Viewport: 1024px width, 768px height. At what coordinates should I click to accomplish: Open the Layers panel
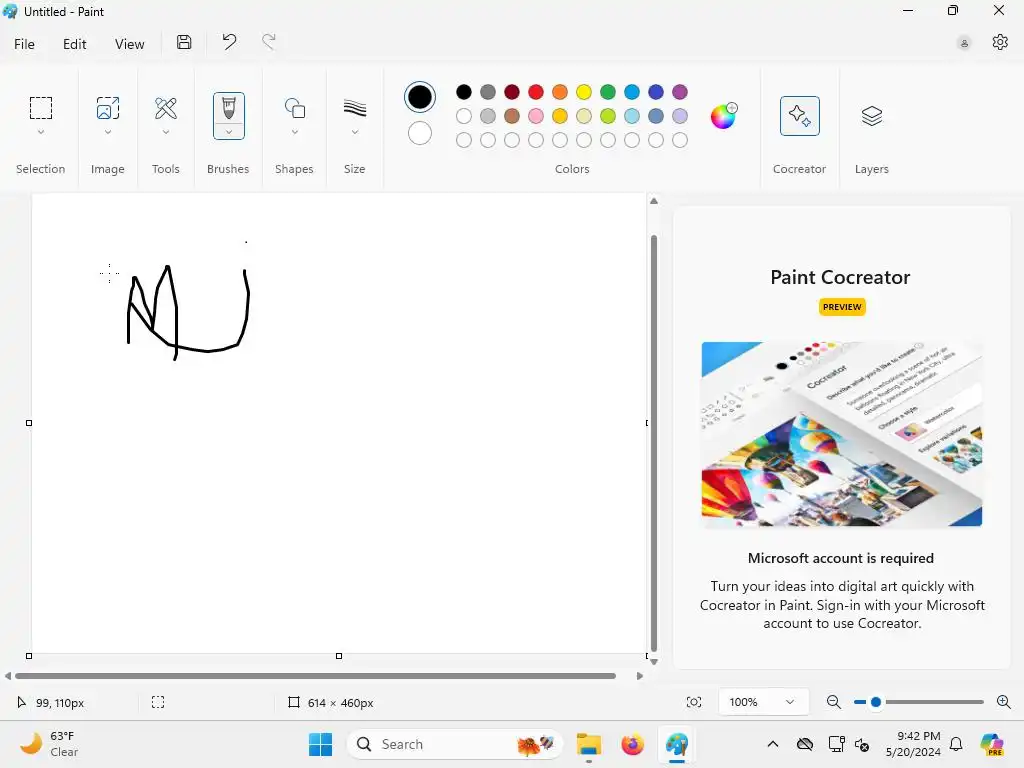pyautogui.click(x=872, y=116)
